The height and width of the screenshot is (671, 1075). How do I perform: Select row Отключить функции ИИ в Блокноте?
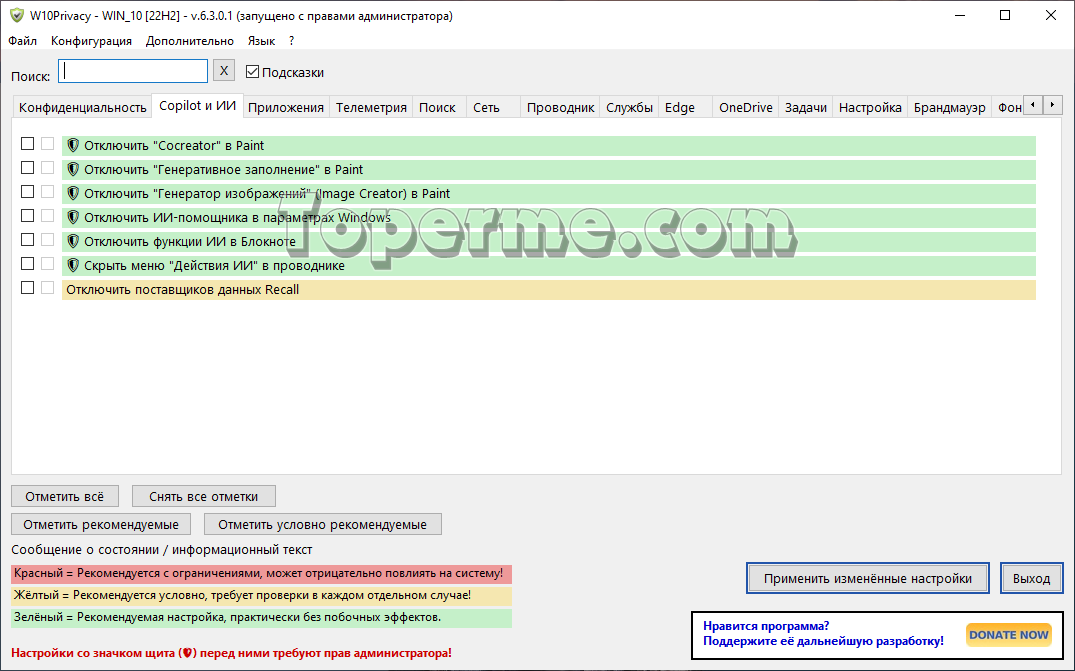548,241
